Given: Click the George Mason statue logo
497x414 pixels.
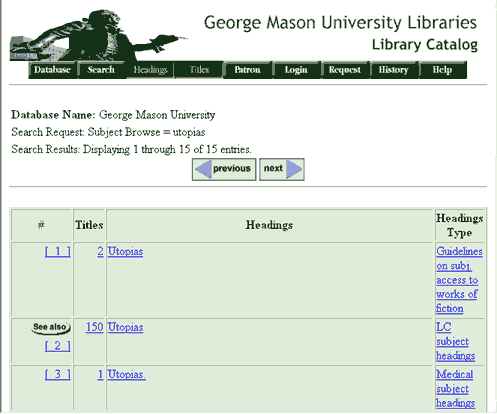Looking at the screenshot, I should (x=98, y=36).
